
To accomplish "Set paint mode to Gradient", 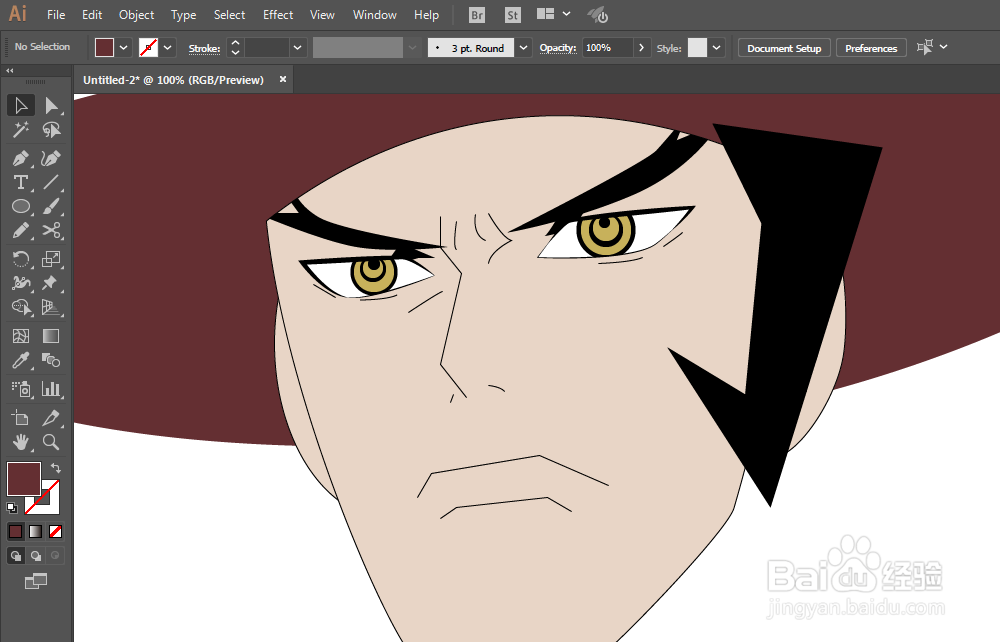I will 36,531.
